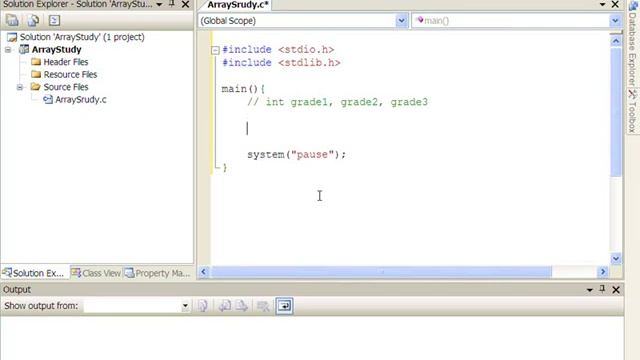The image size is (640, 360).
Task: Click the Find Message in Code icon in Output toolbar
Action: [203, 306]
